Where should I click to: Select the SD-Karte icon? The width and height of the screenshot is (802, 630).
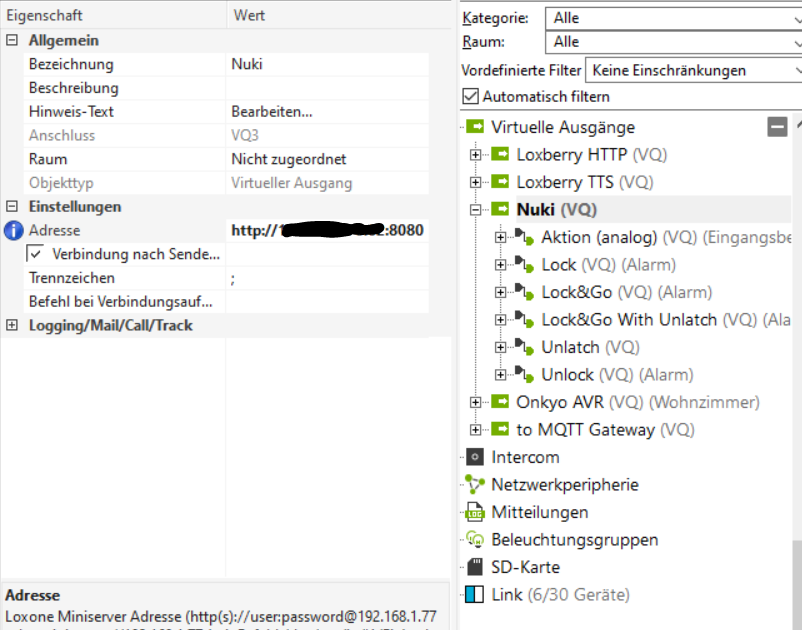coord(475,567)
